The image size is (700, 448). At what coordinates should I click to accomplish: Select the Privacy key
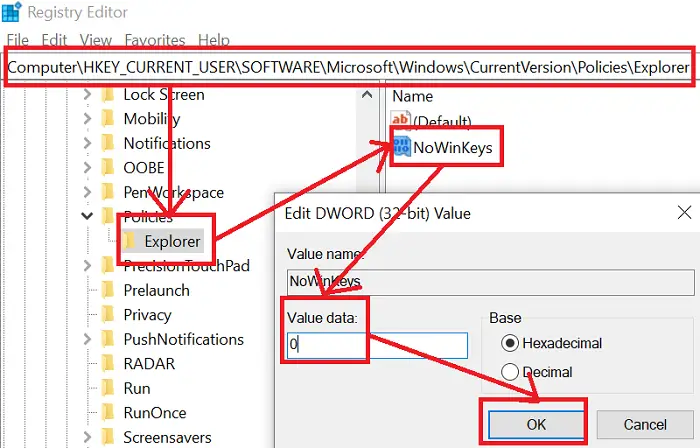[147, 315]
